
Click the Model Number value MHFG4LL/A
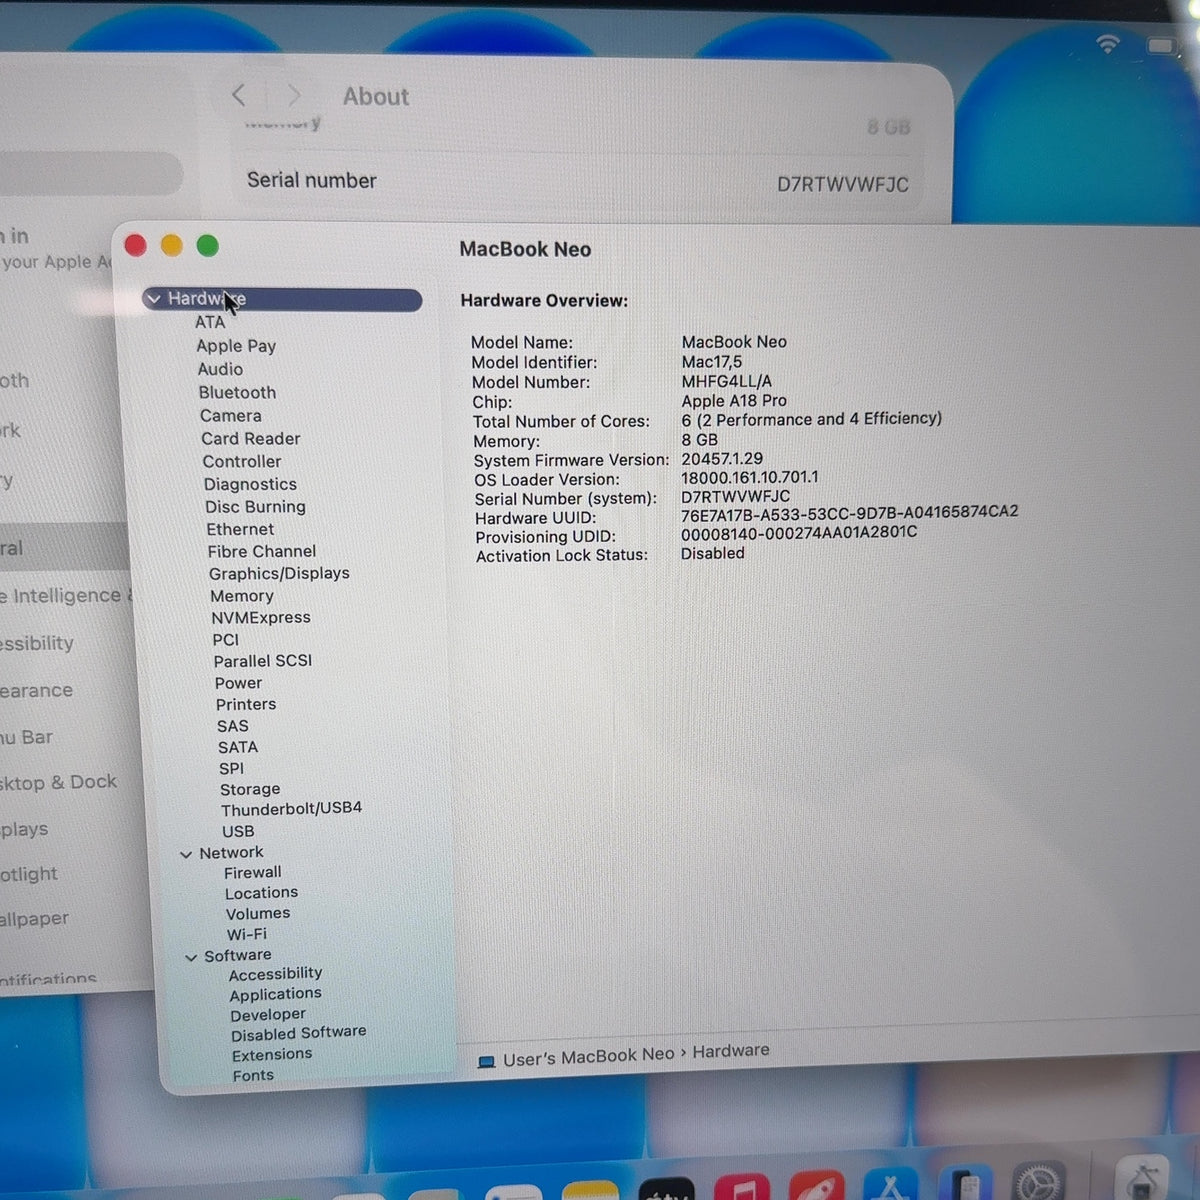point(727,382)
